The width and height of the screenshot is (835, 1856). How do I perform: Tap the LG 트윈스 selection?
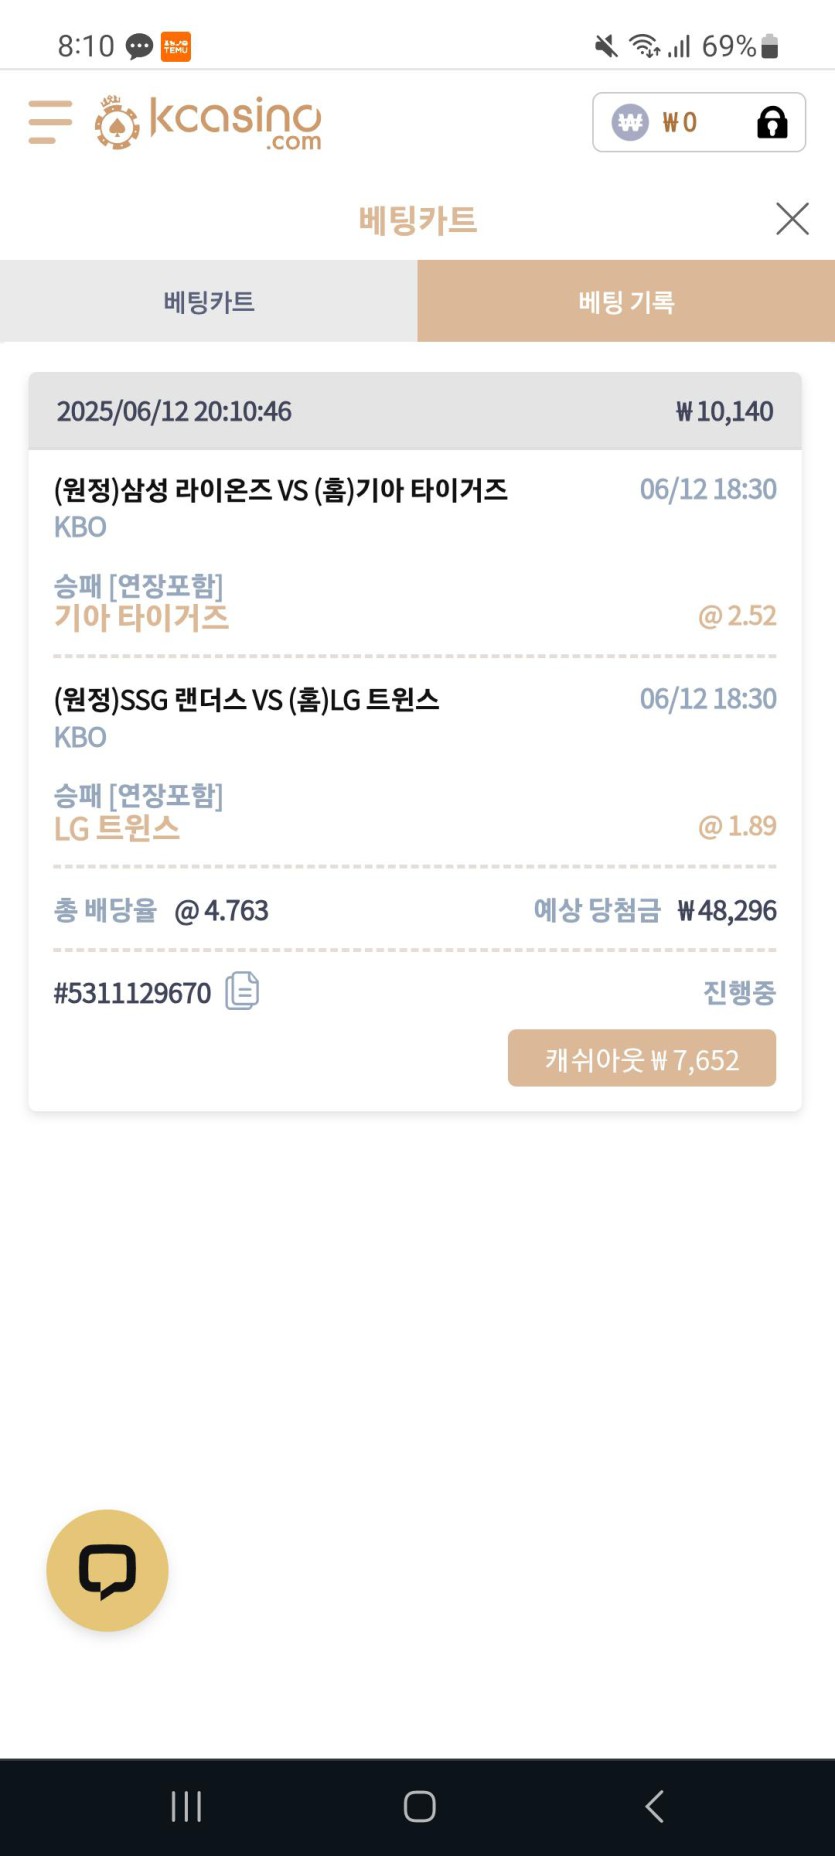point(117,828)
